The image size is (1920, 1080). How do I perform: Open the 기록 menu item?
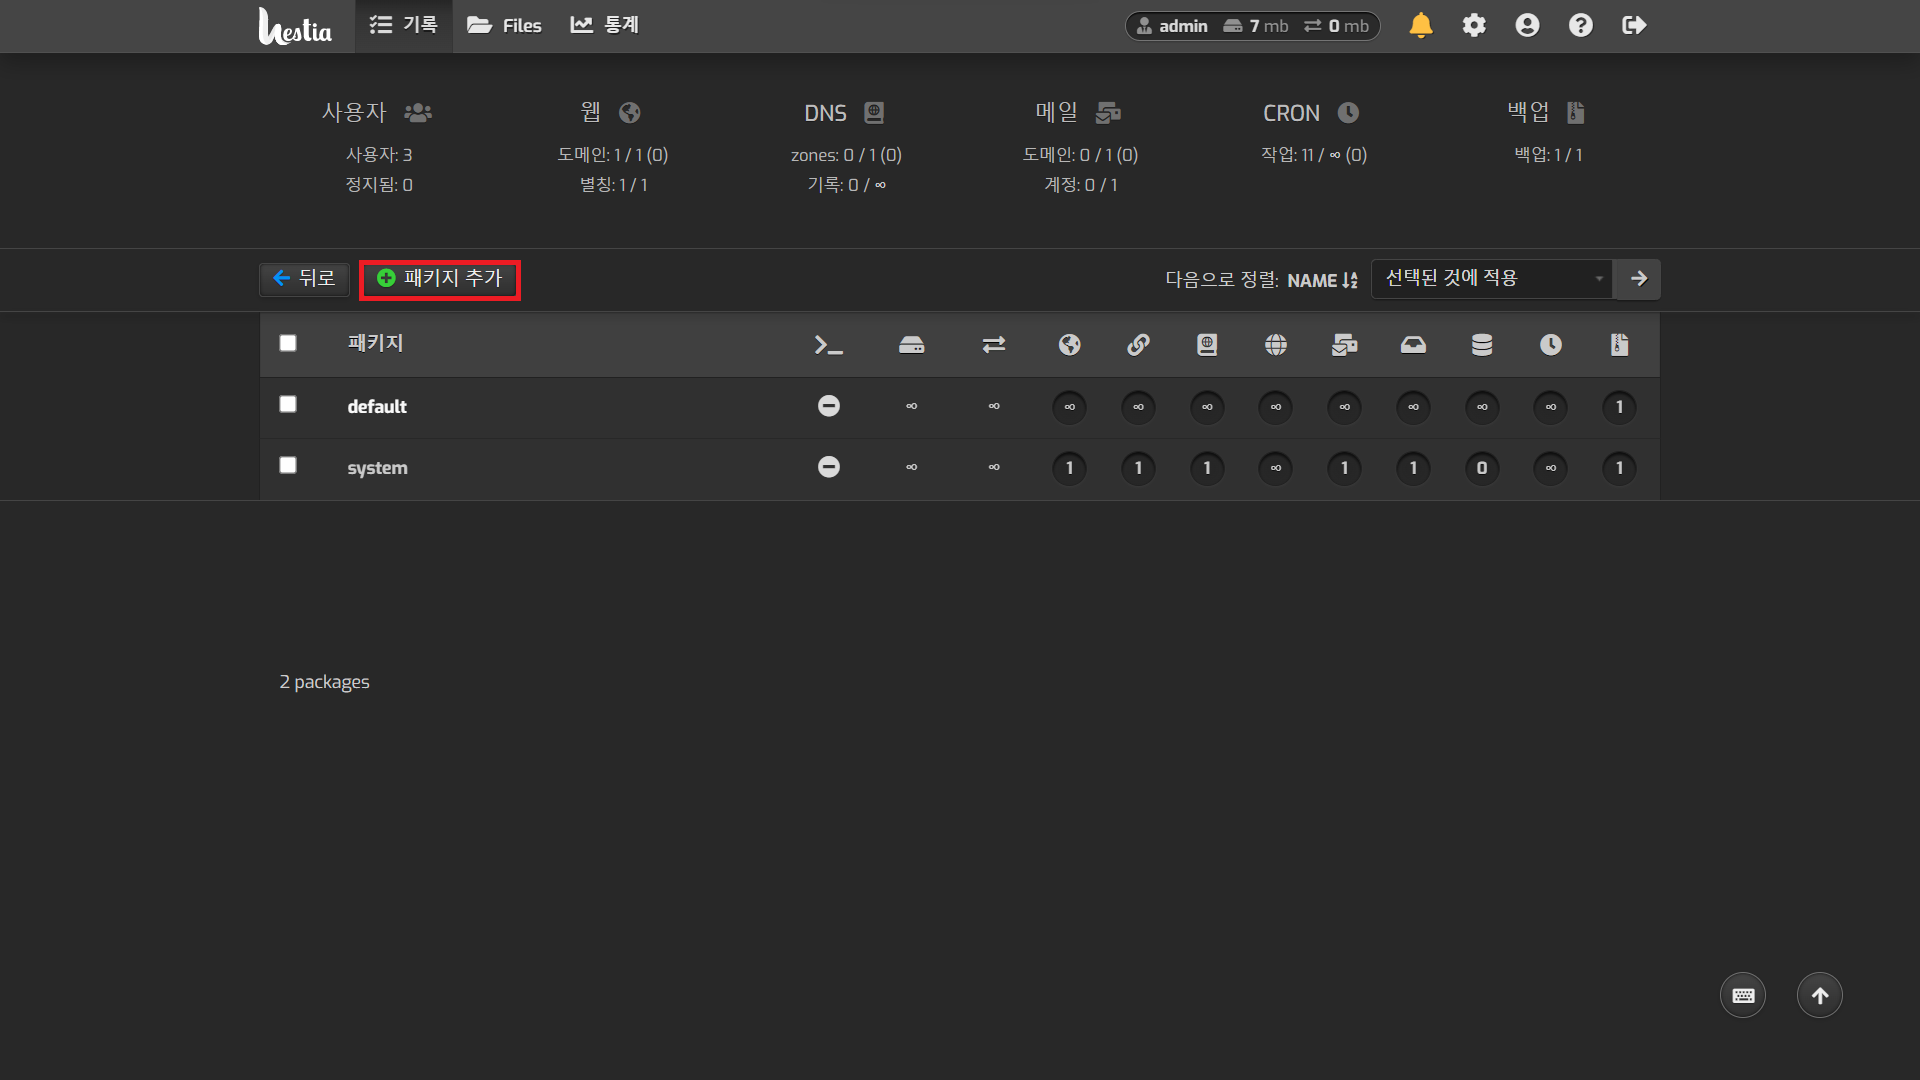click(x=404, y=25)
